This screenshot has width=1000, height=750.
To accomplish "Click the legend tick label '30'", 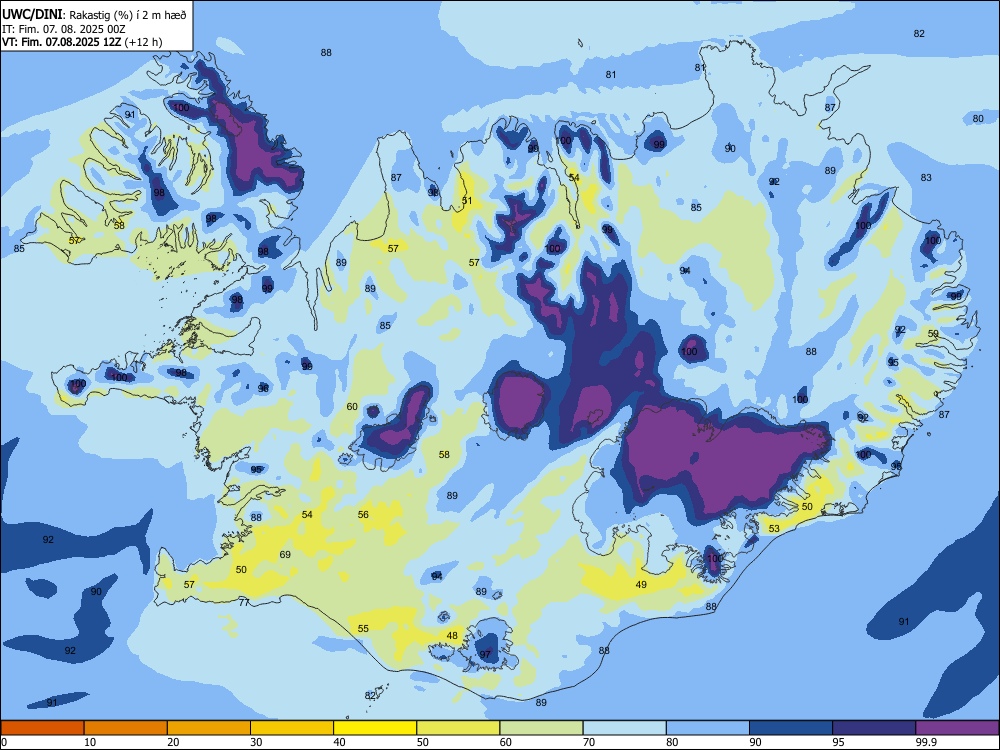I will pos(256,742).
